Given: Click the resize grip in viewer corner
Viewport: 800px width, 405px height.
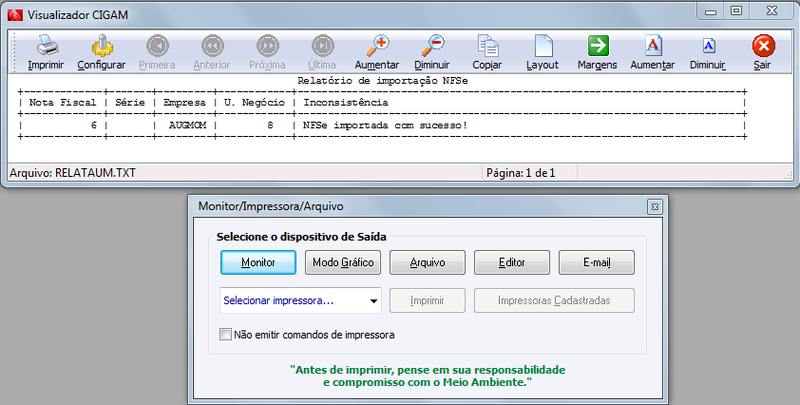Looking at the screenshot, I should 788,175.
